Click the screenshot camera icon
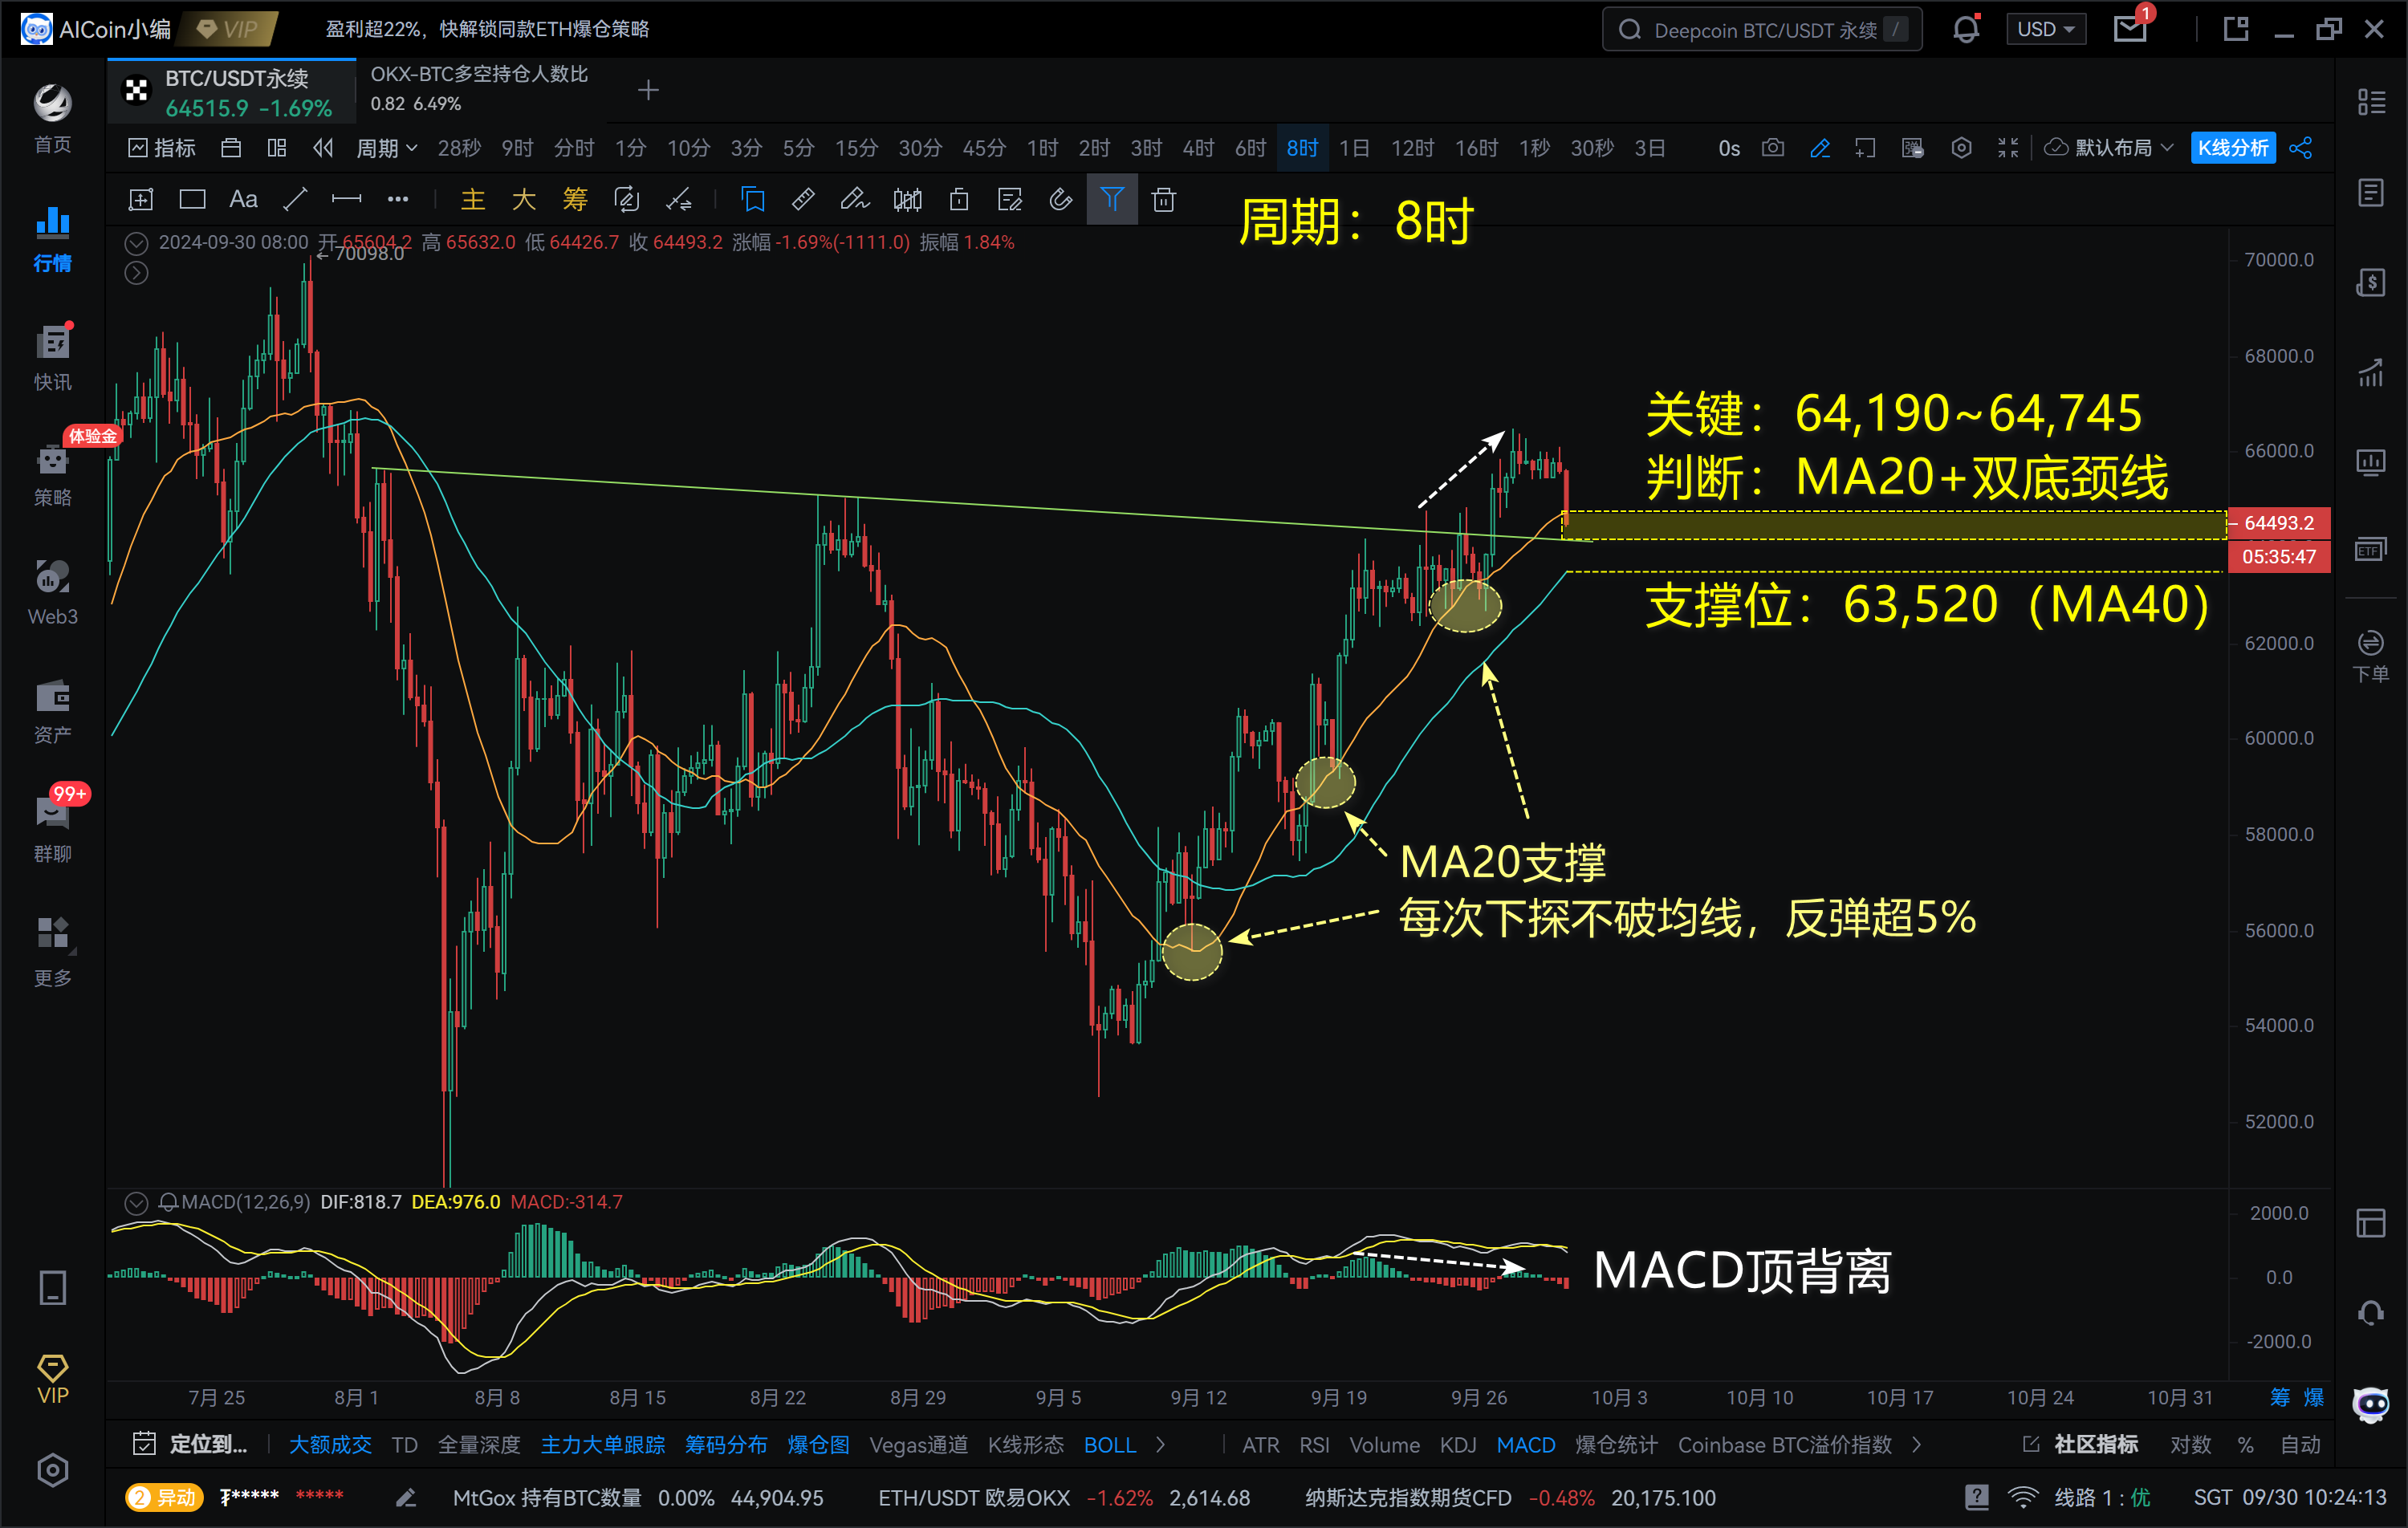Screen dimensions: 2408x1528 1772,148
